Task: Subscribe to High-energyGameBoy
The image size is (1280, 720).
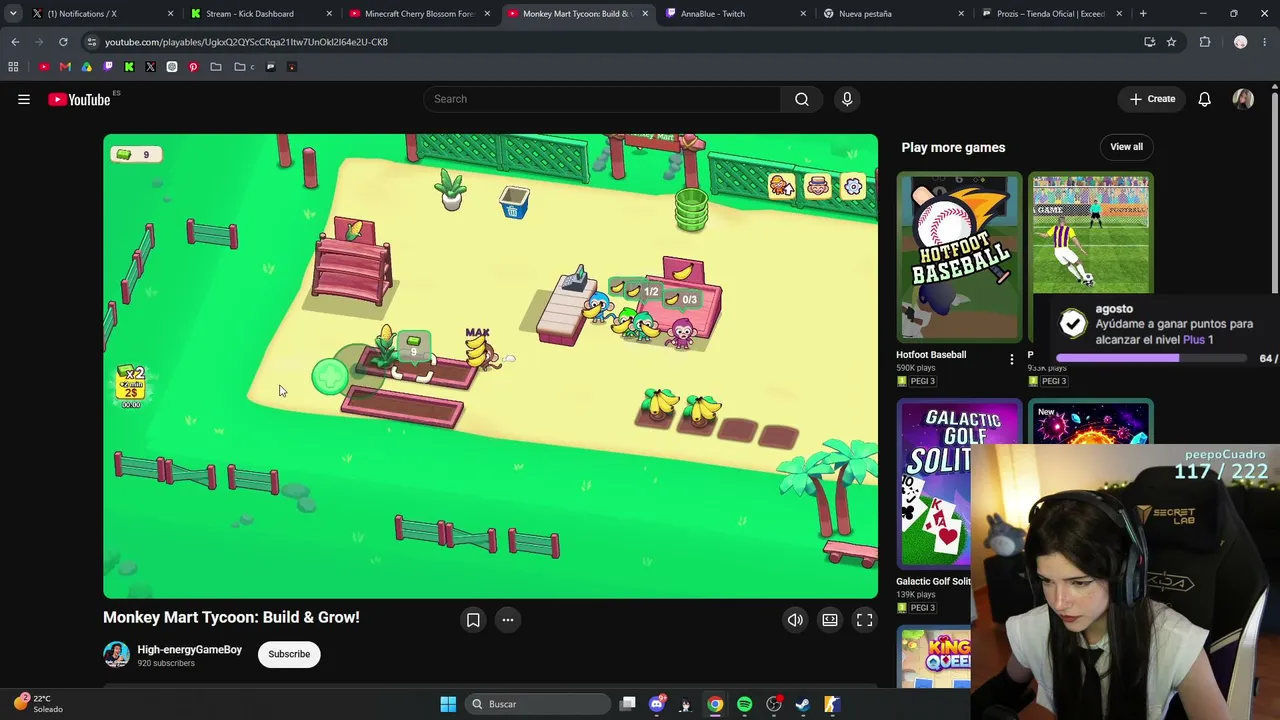Action: [x=289, y=654]
